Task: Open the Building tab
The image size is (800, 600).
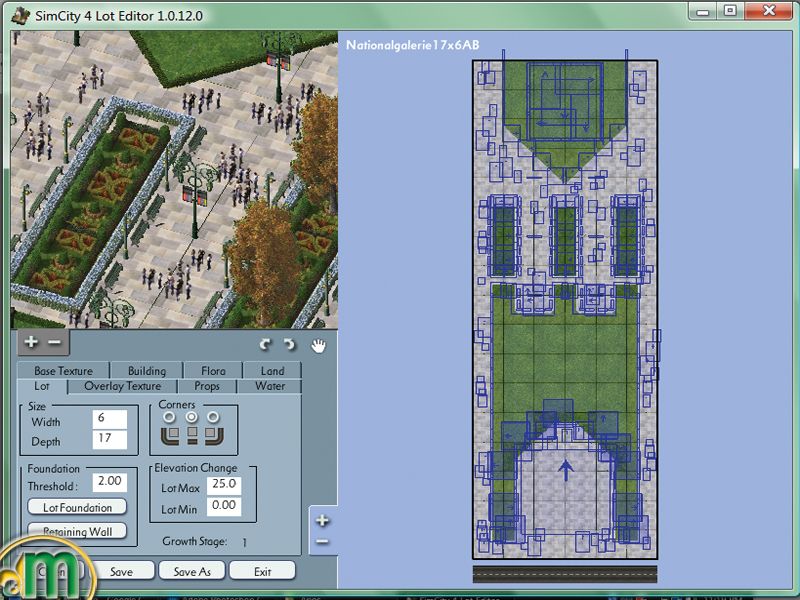Action: coord(147,370)
